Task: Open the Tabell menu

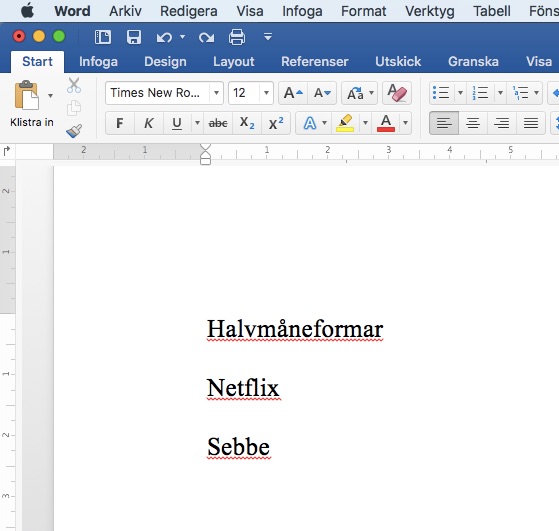Action: [492, 11]
